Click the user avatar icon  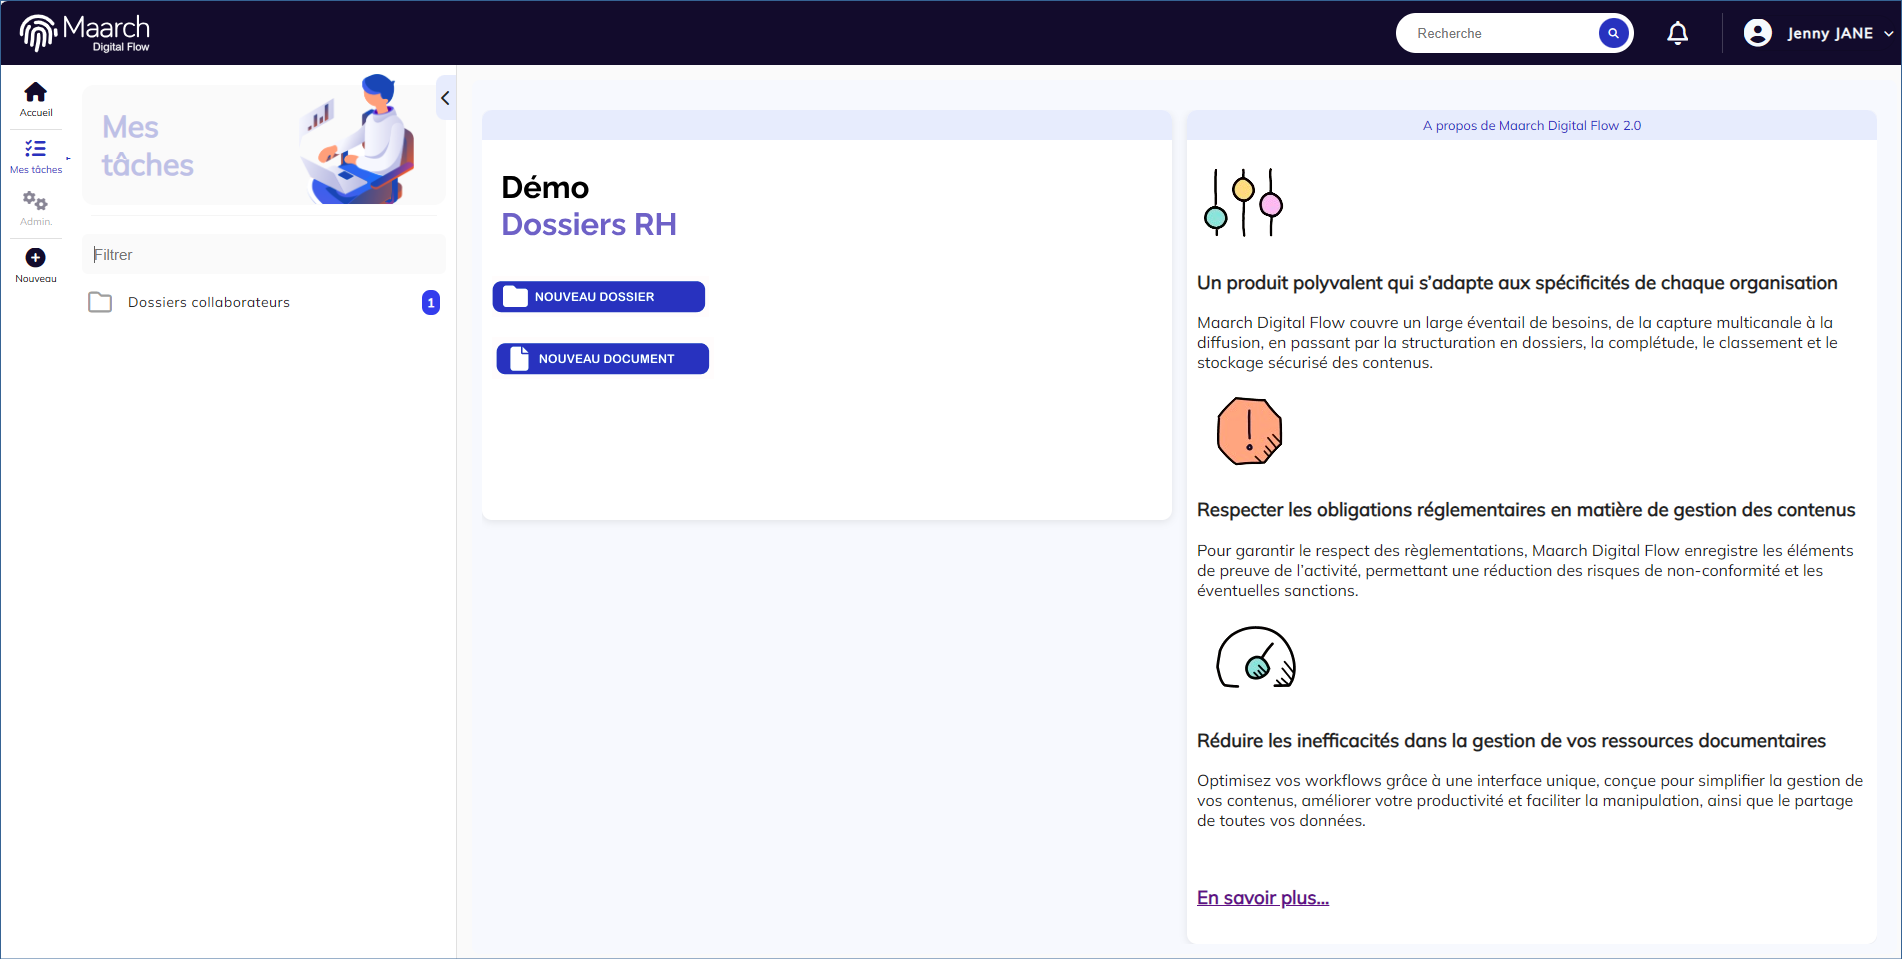1758,33
